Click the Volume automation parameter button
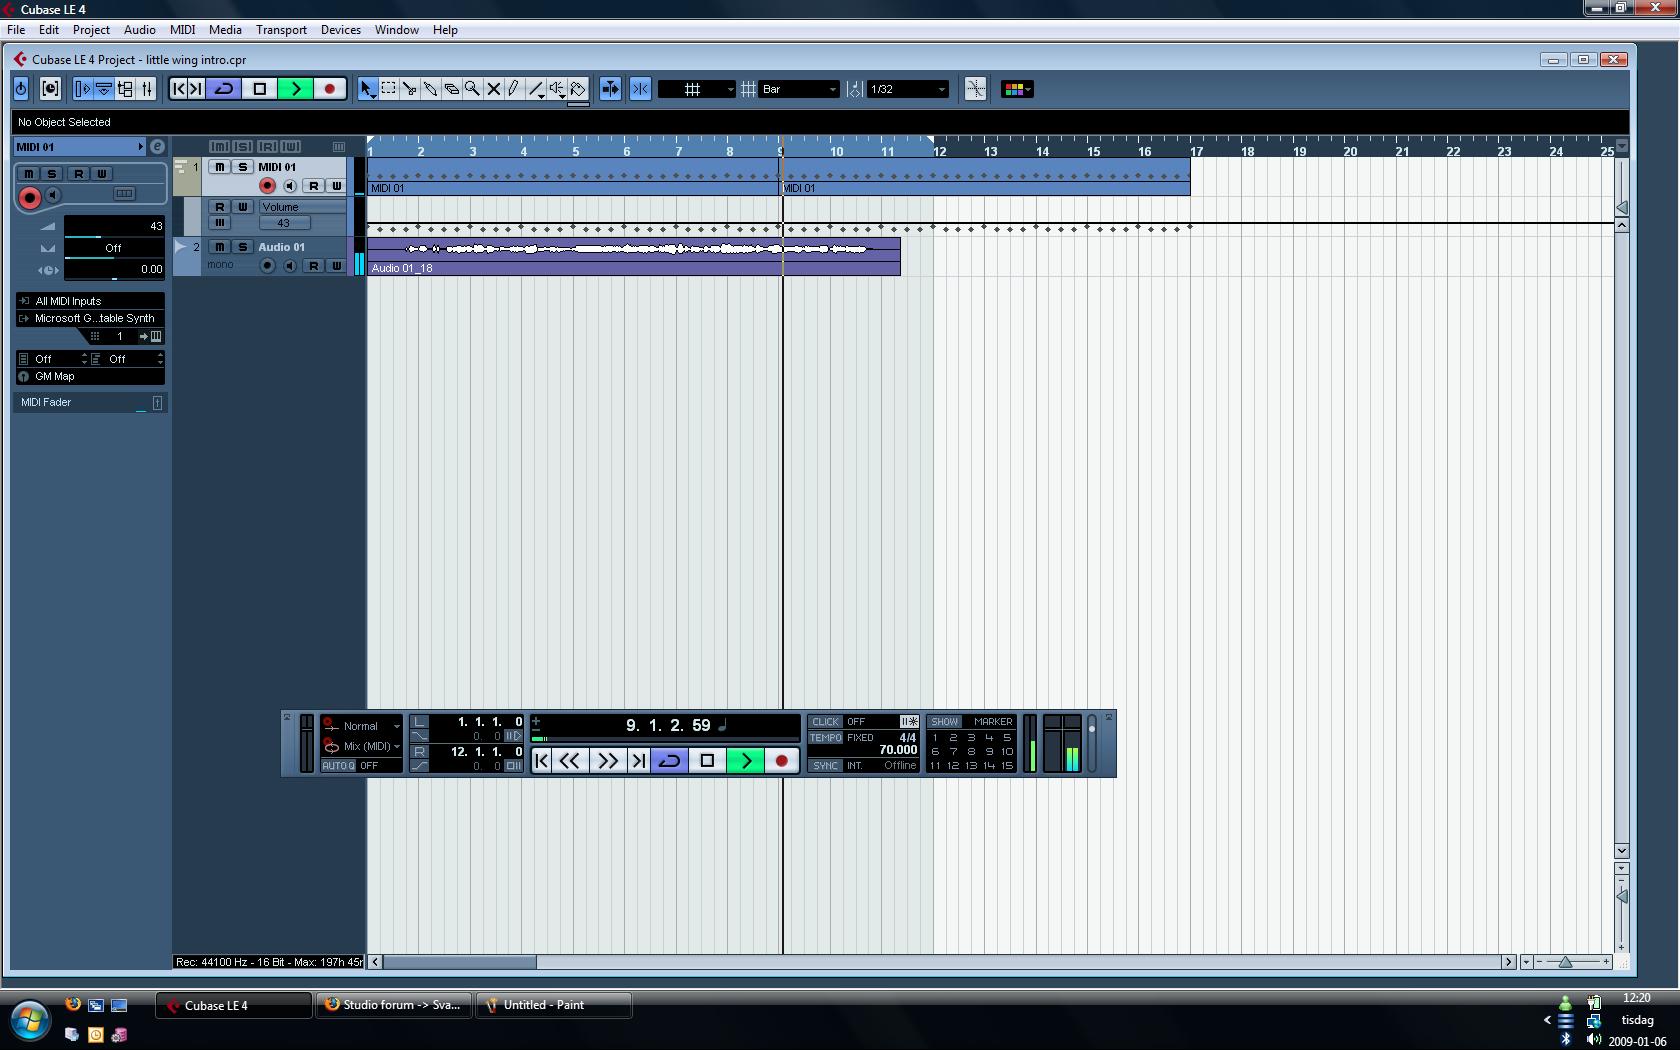1680x1050 pixels. coord(302,207)
